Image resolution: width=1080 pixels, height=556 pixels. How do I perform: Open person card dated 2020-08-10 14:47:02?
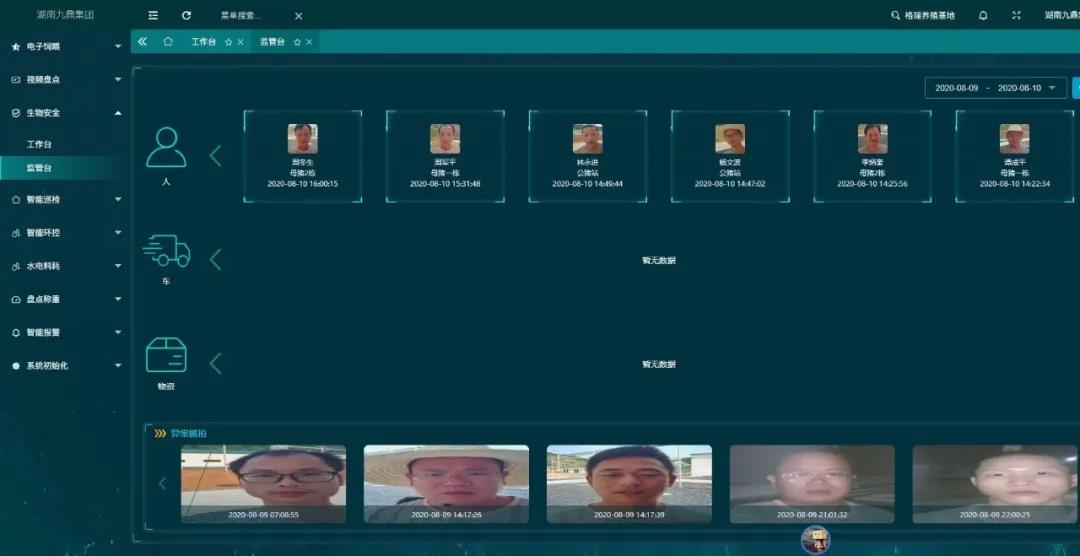[x=730, y=156]
